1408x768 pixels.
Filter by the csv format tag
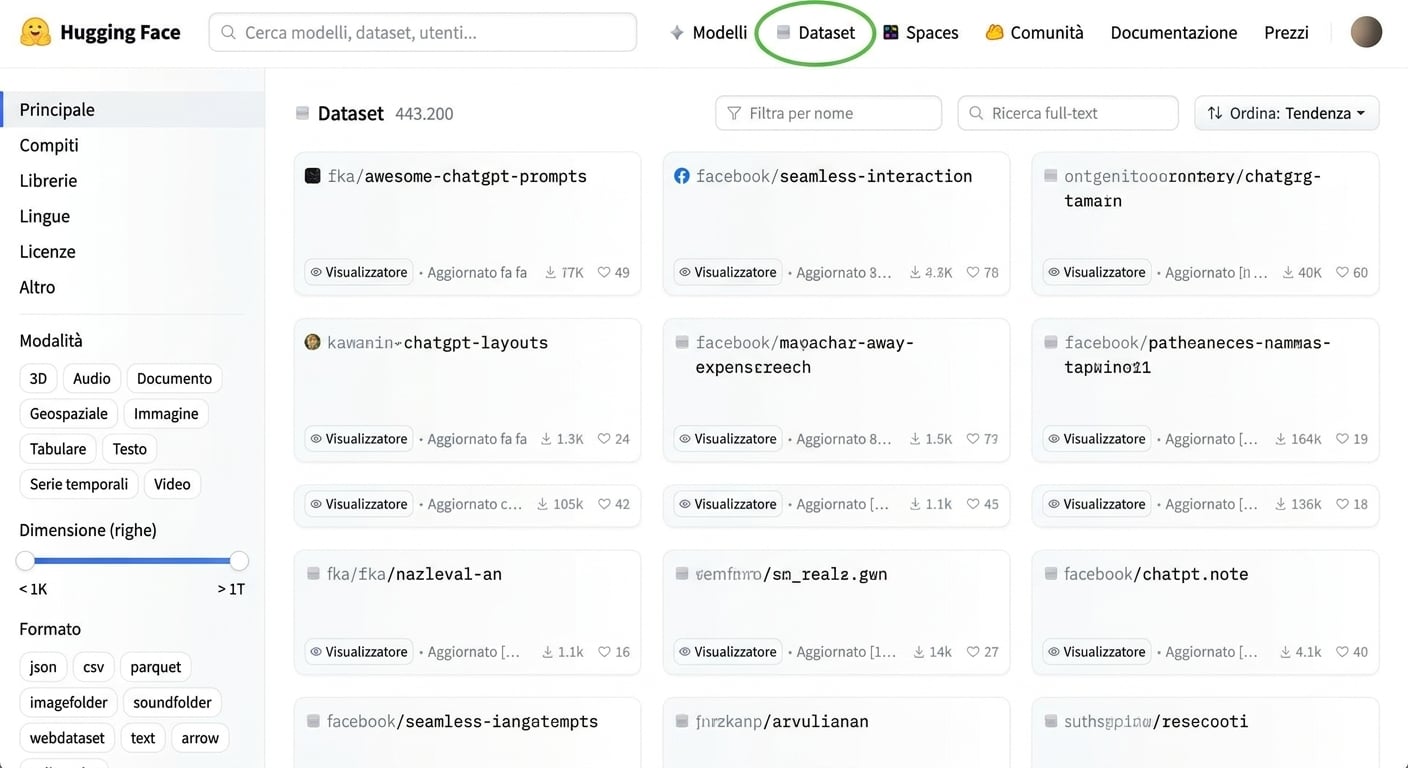tap(93, 667)
